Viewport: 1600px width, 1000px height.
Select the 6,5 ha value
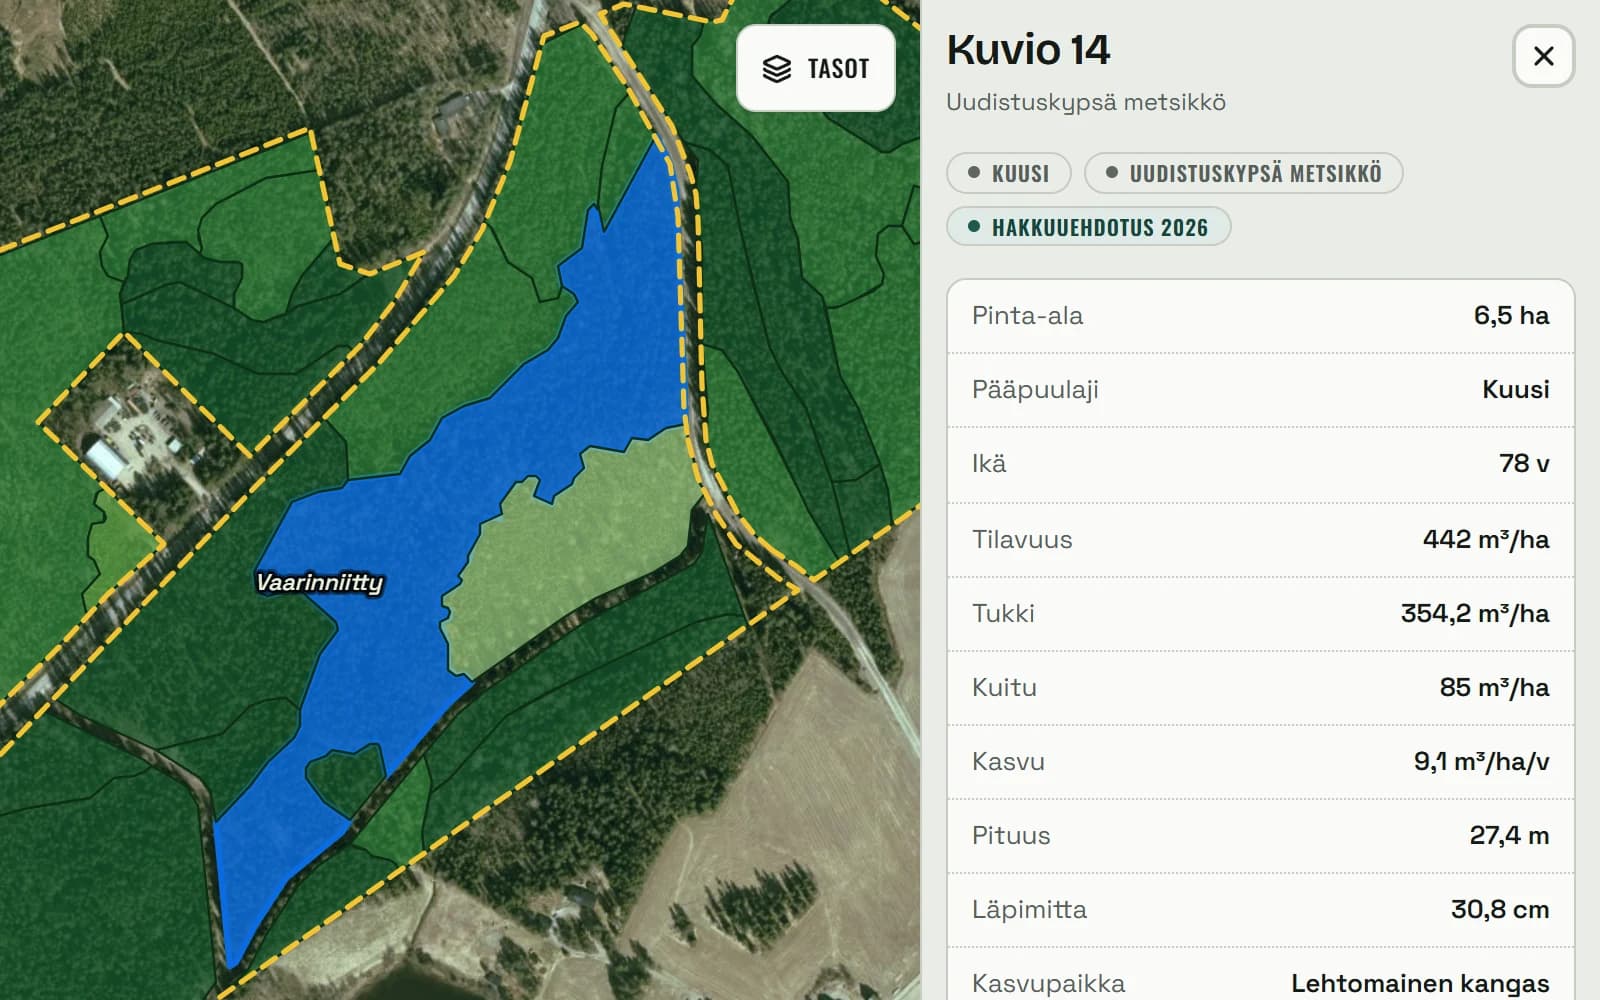(1511, 316)
